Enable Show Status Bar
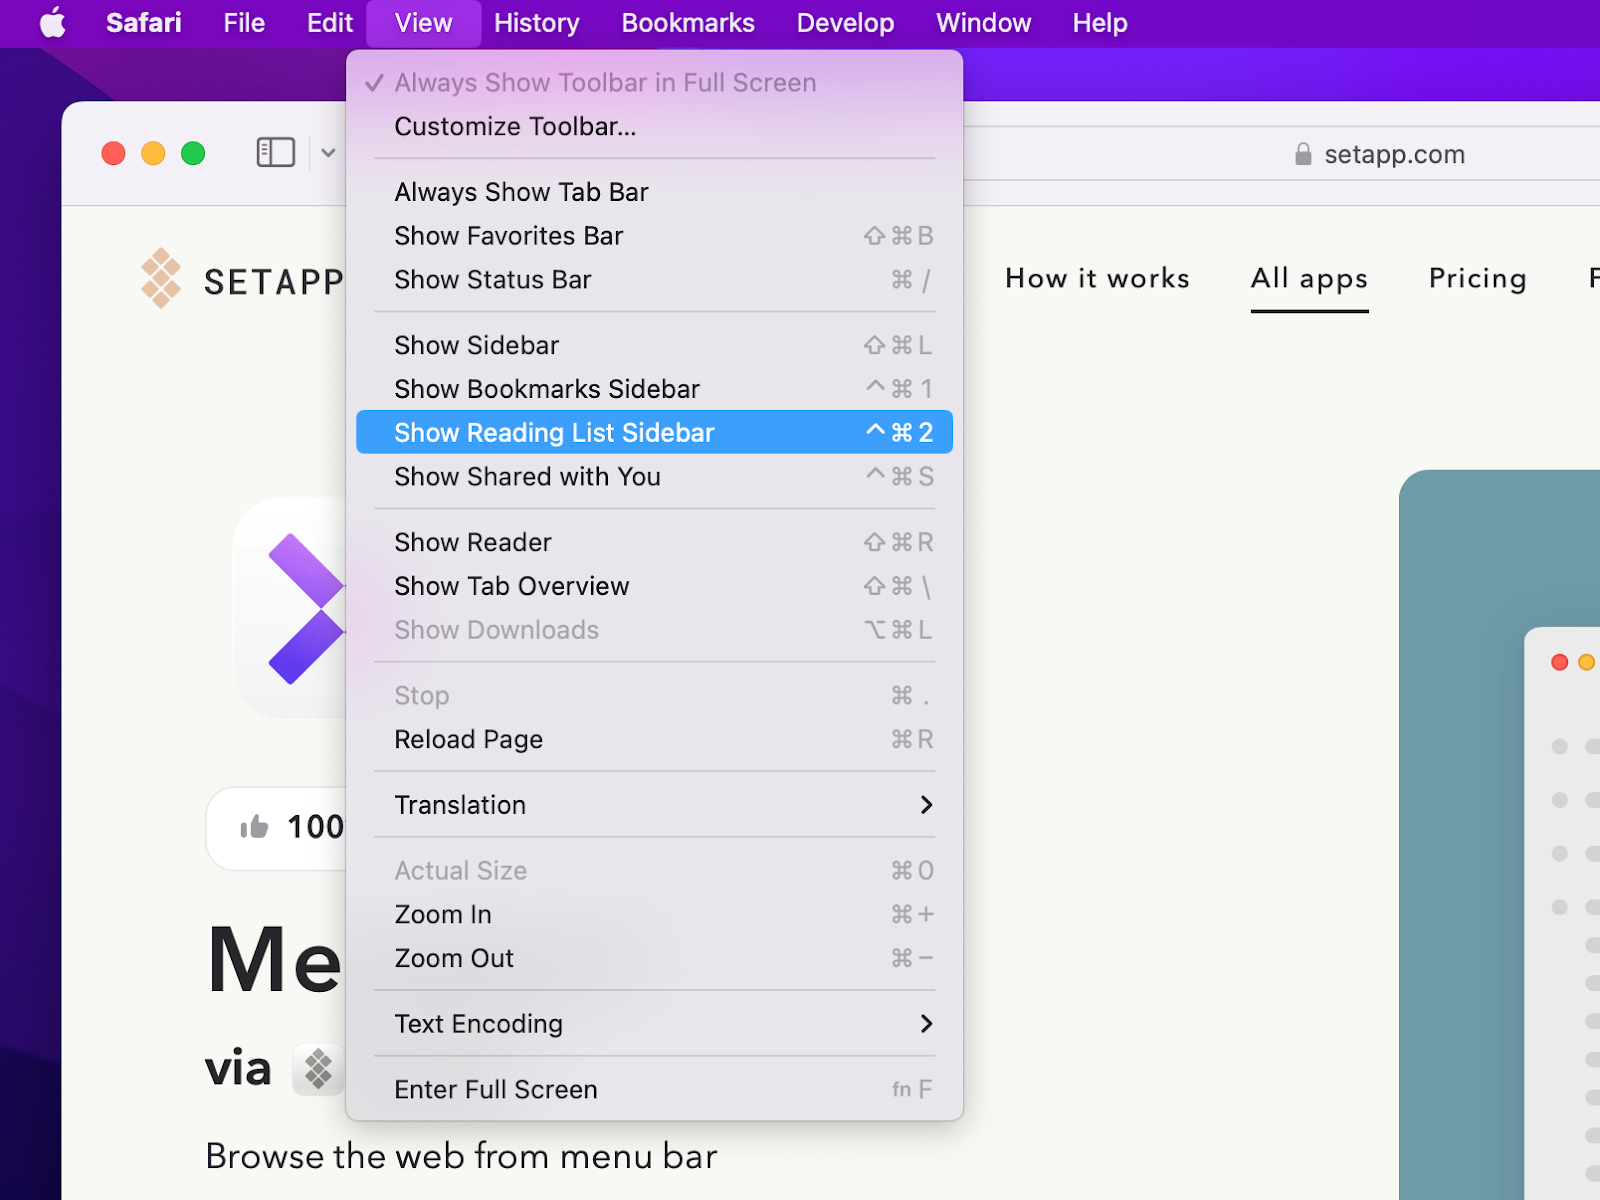 pos(492,280)
